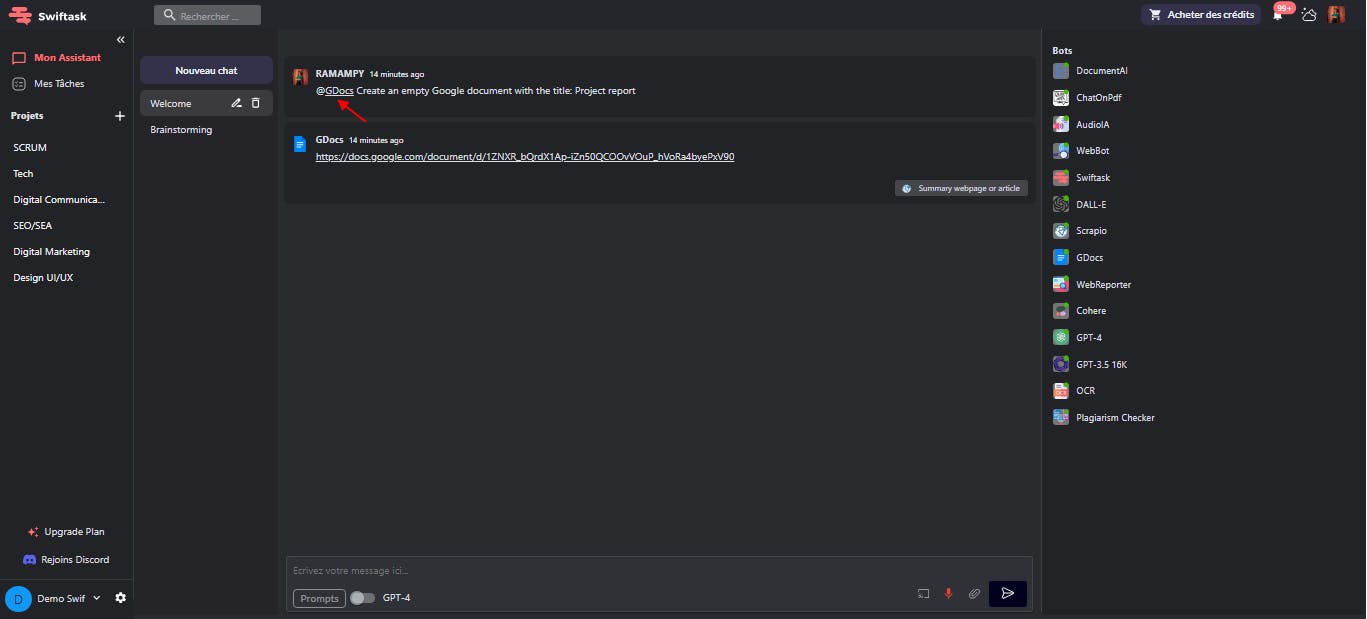Select the DALL-E bot from Bots list
The height and width of the screenshot is (619, 1367).
(1090, 204)
